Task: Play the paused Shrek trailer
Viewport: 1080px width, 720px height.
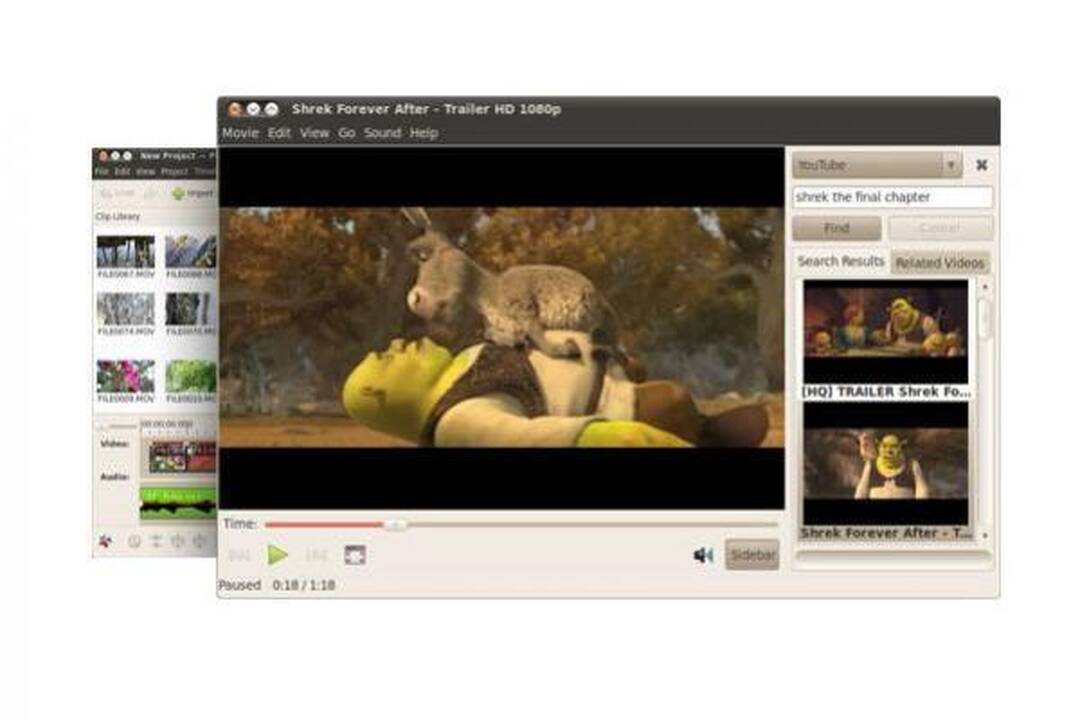Action: pos(278,554)
